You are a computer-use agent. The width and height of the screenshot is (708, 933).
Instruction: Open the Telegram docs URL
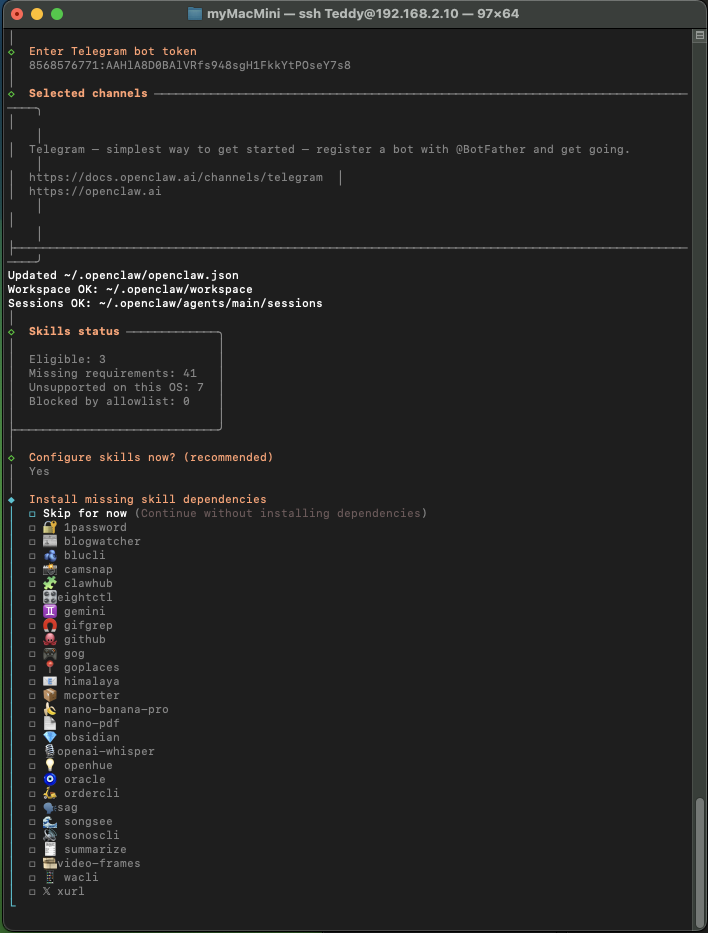click(175, 177)
